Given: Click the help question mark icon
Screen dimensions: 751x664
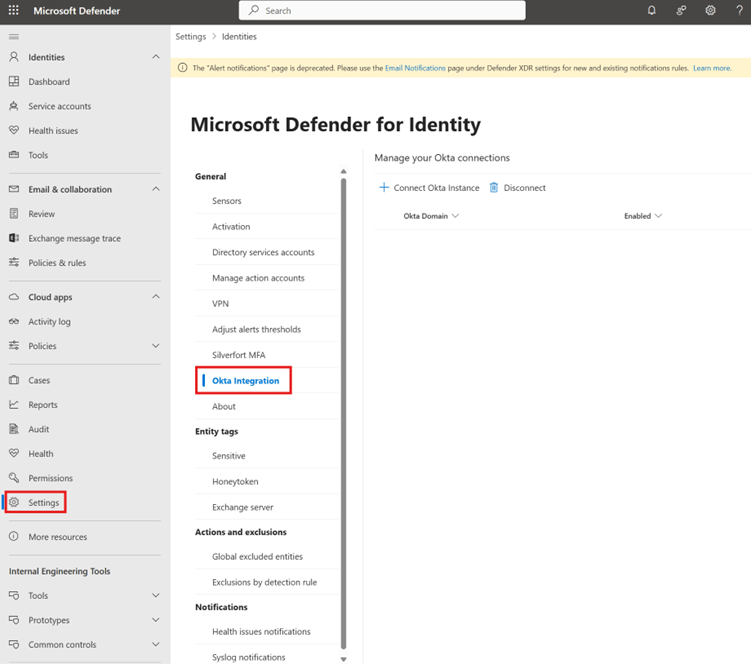Looking at the screenshot, I should [739, 10].
